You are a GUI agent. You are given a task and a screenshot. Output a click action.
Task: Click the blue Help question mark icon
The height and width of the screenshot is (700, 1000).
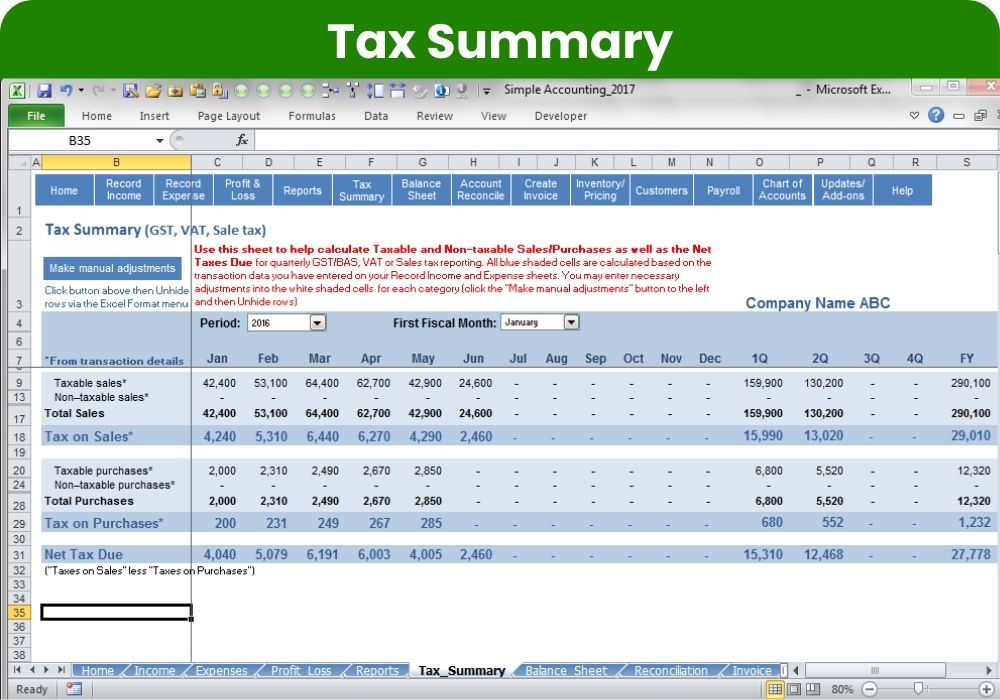click(936, 116)
